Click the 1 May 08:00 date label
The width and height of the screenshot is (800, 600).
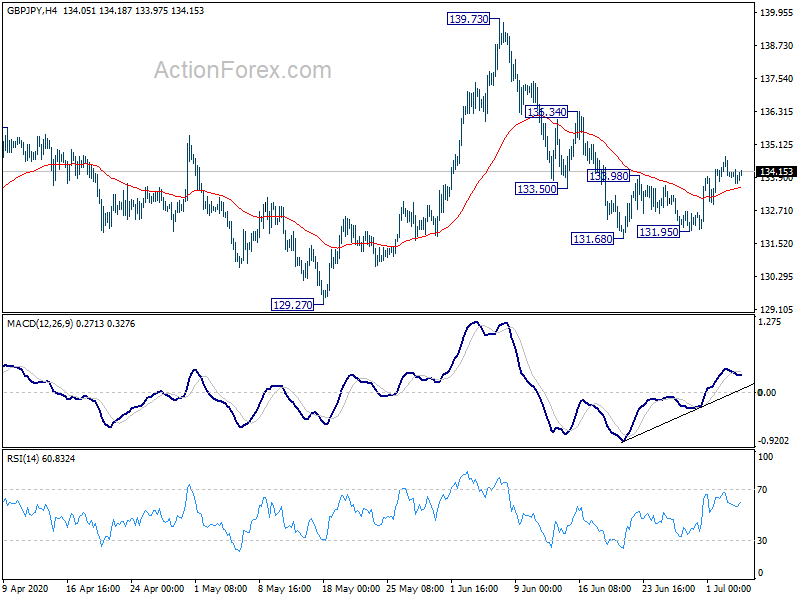tap(220, 589)
